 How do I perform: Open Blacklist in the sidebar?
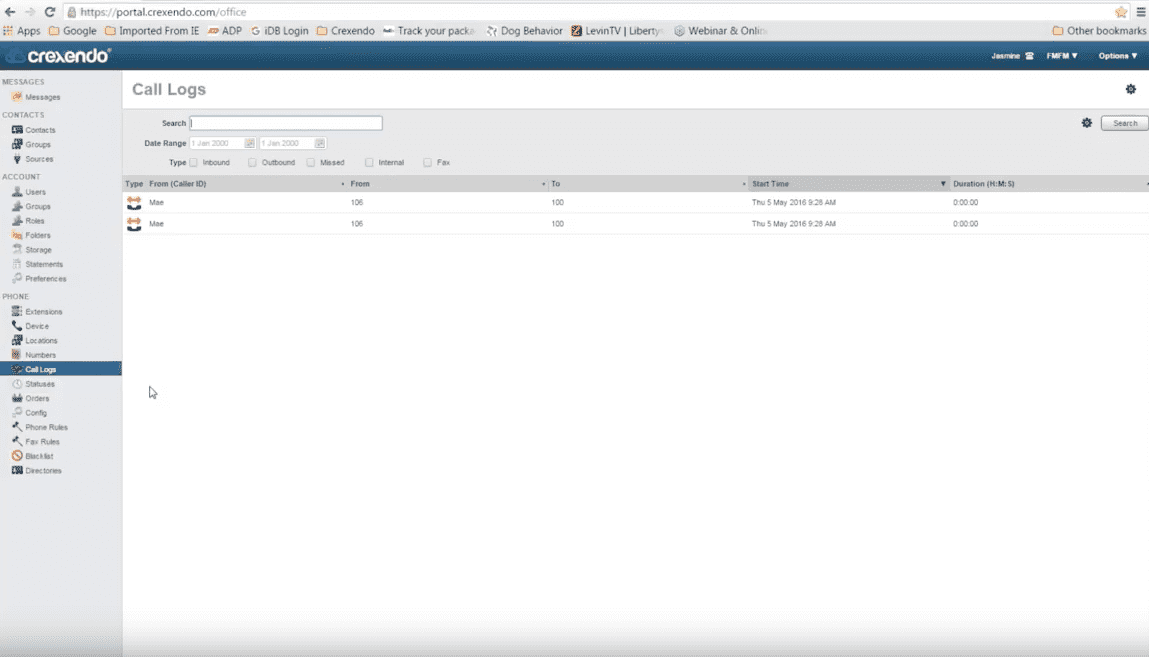tap(39, 456)
